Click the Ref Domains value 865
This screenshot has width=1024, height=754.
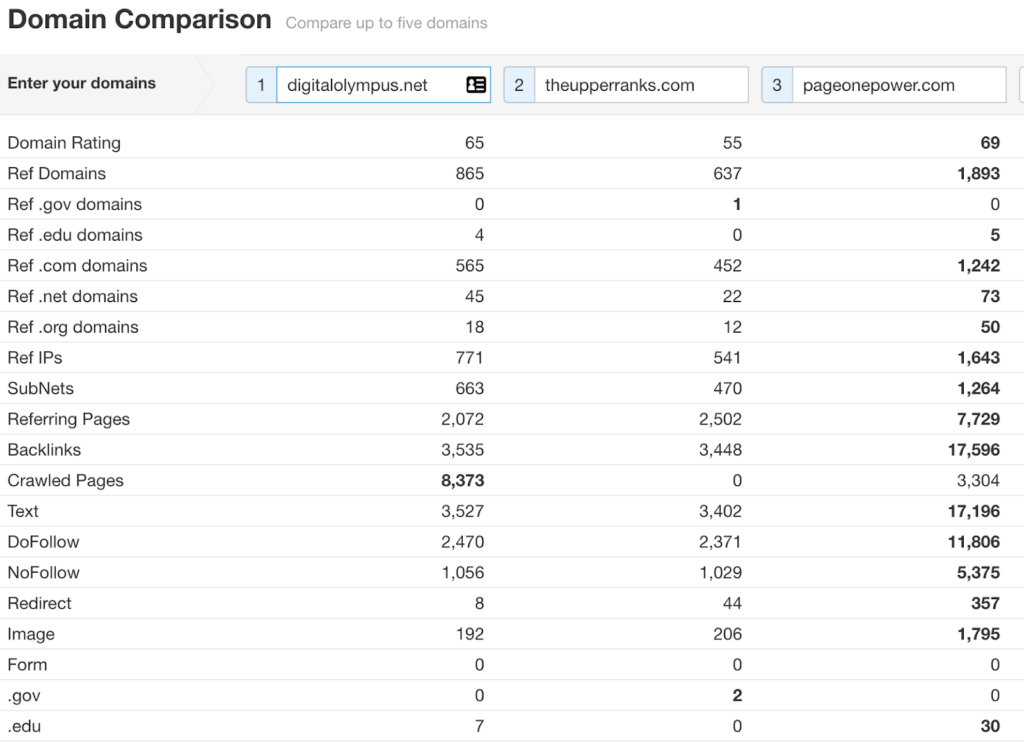(470, 174)
